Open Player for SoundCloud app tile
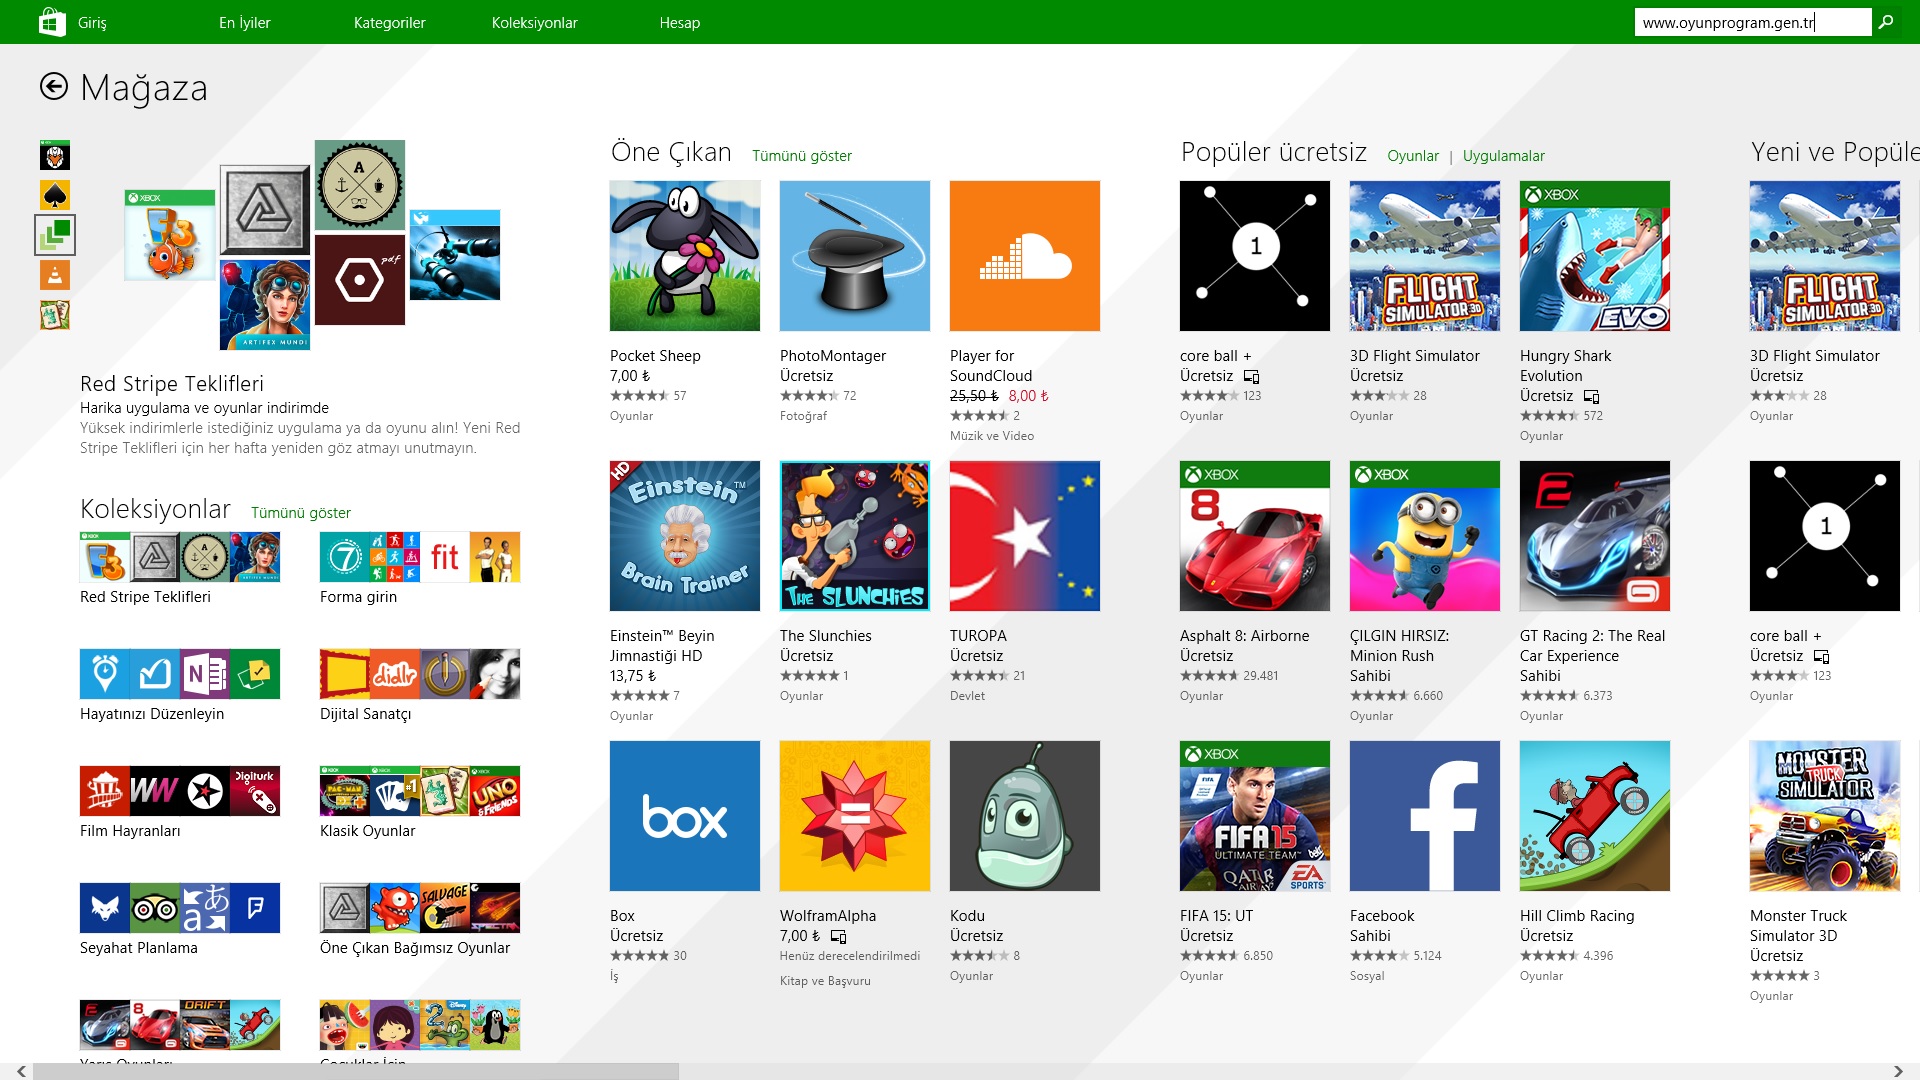1920x1080 pixels. (1025, 256)
